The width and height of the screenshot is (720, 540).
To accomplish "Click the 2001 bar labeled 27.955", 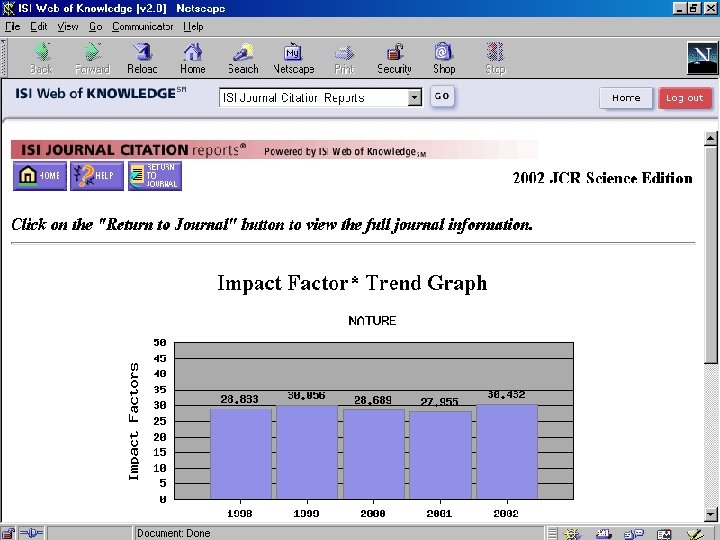I will click(x=440, y=455).
